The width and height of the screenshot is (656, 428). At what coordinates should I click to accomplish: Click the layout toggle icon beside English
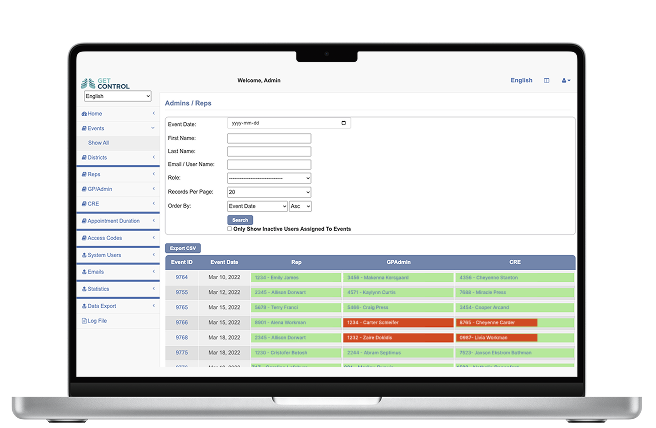(546, 80)
